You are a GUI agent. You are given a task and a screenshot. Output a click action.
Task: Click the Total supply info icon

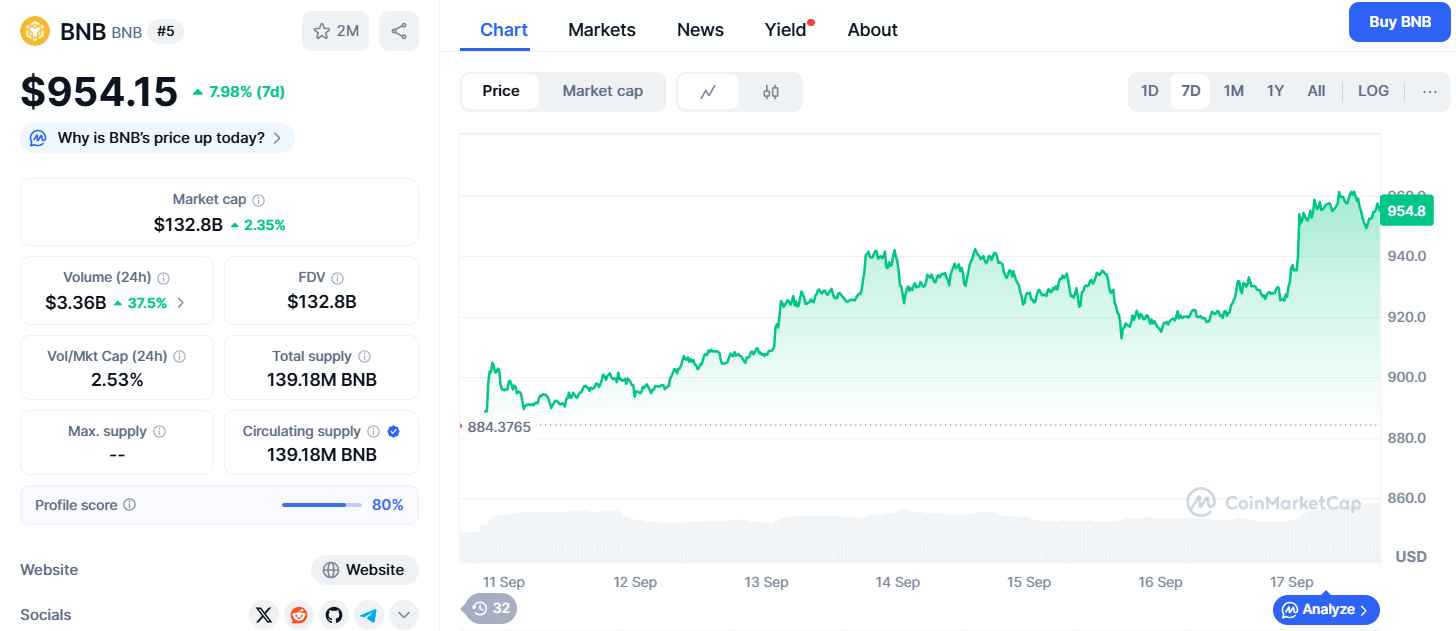click(x=365, y=356)
